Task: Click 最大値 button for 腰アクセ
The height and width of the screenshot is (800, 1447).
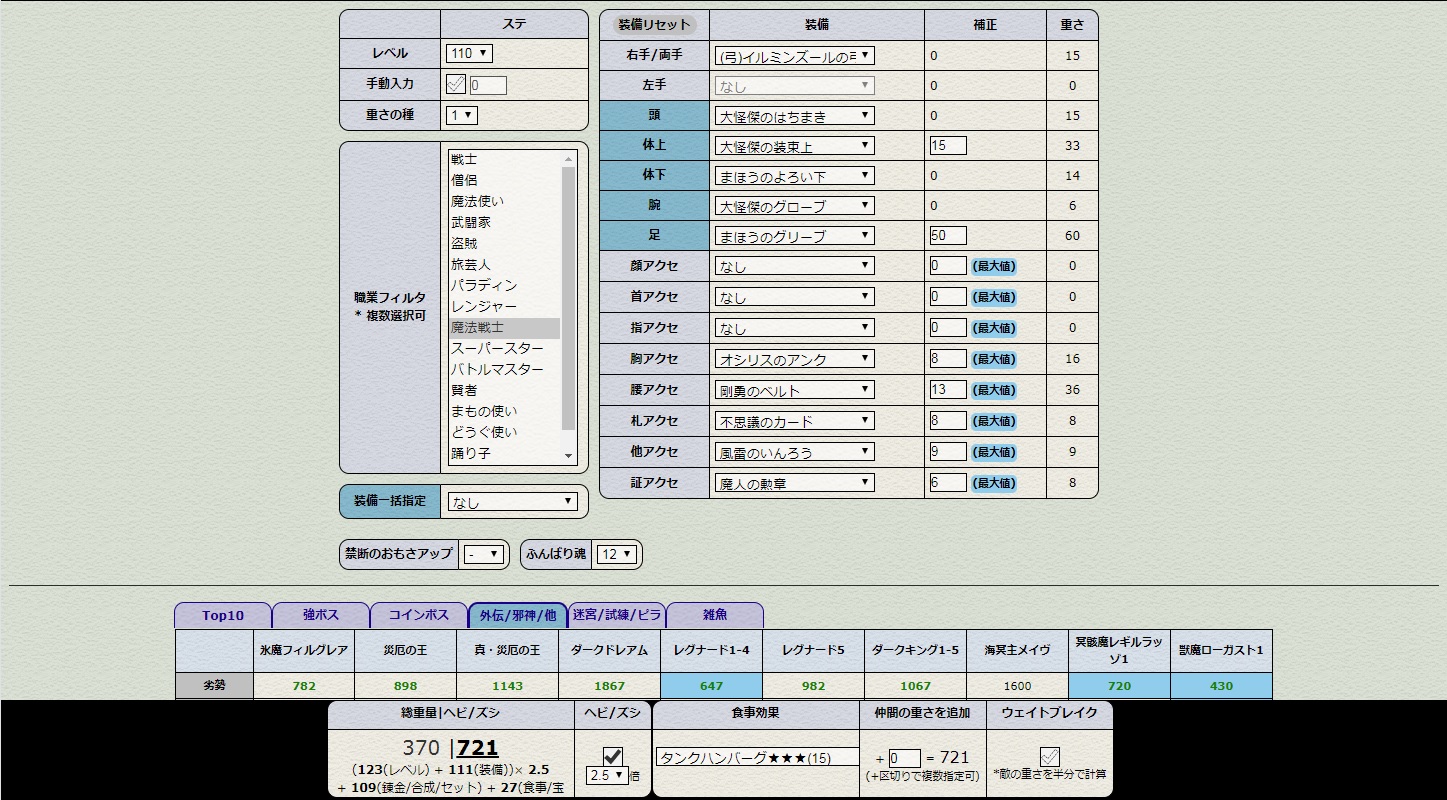Action: pos(994,389)
